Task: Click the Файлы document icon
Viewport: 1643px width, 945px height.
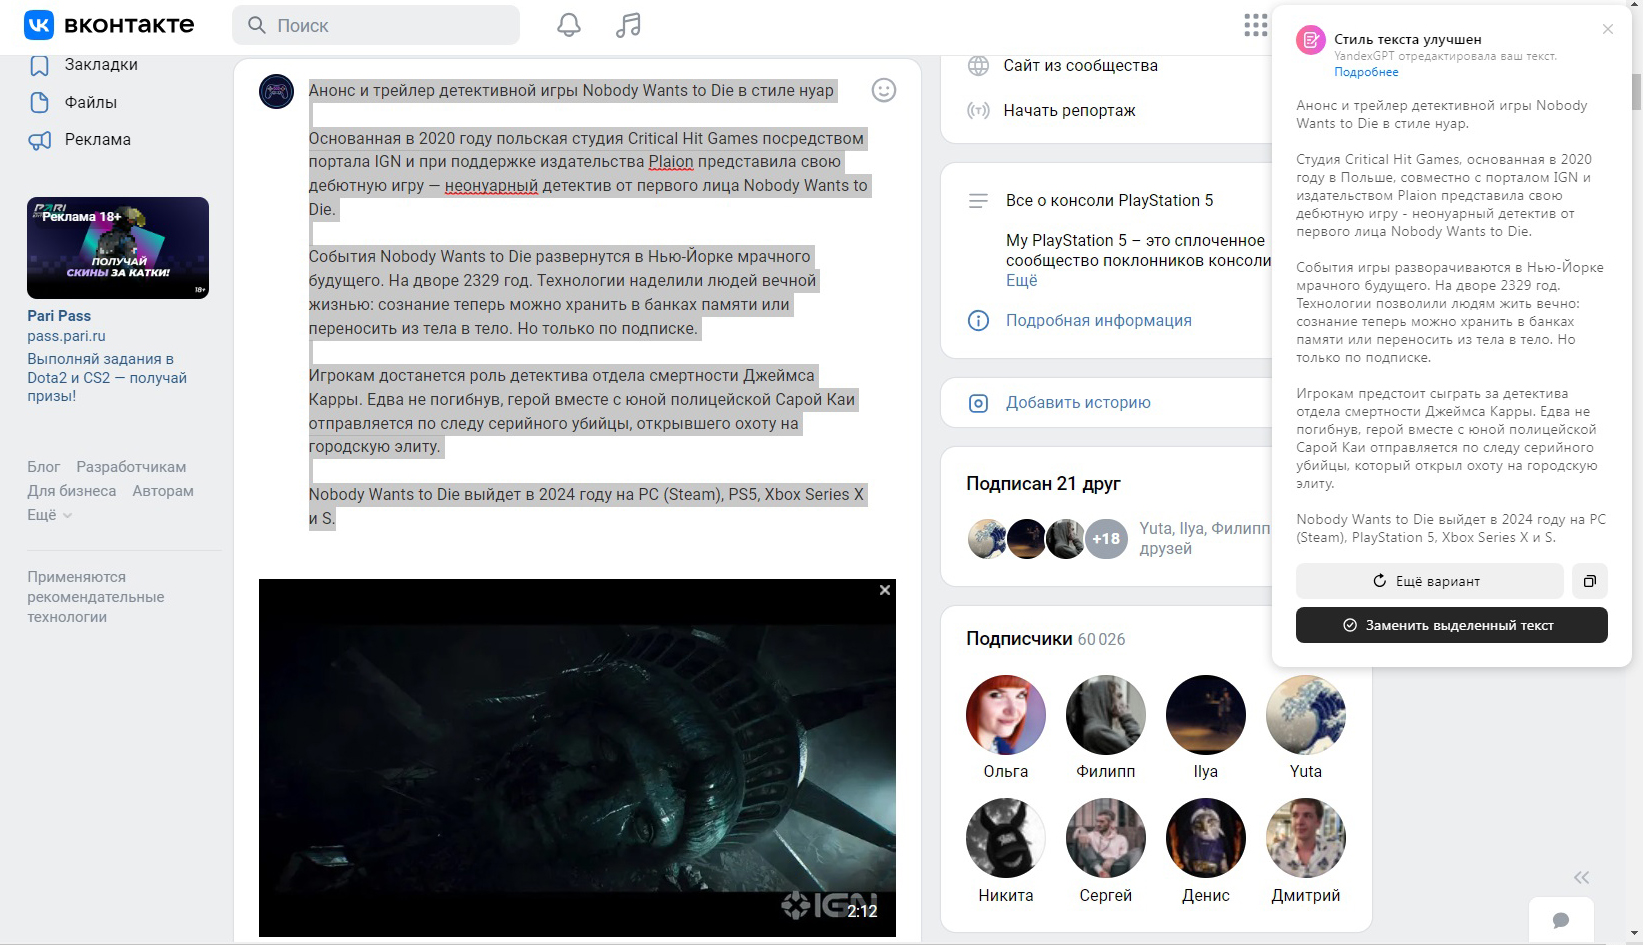Action: (40, 102)
